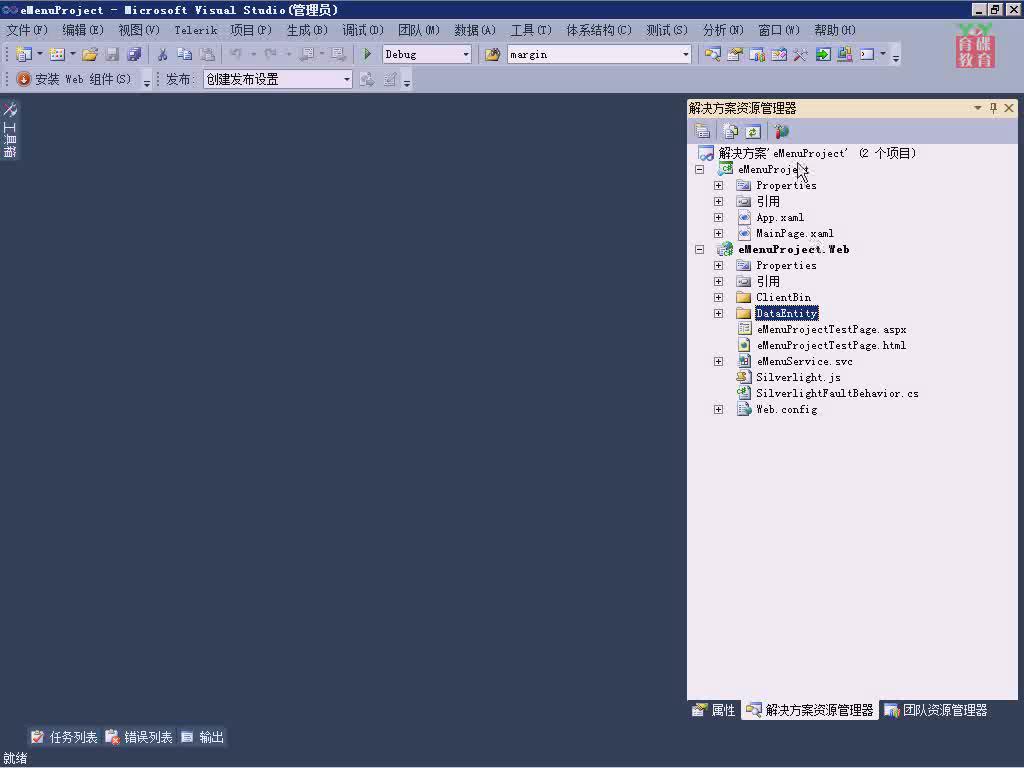Click the Copy icon in toolbar

[185, 54]
